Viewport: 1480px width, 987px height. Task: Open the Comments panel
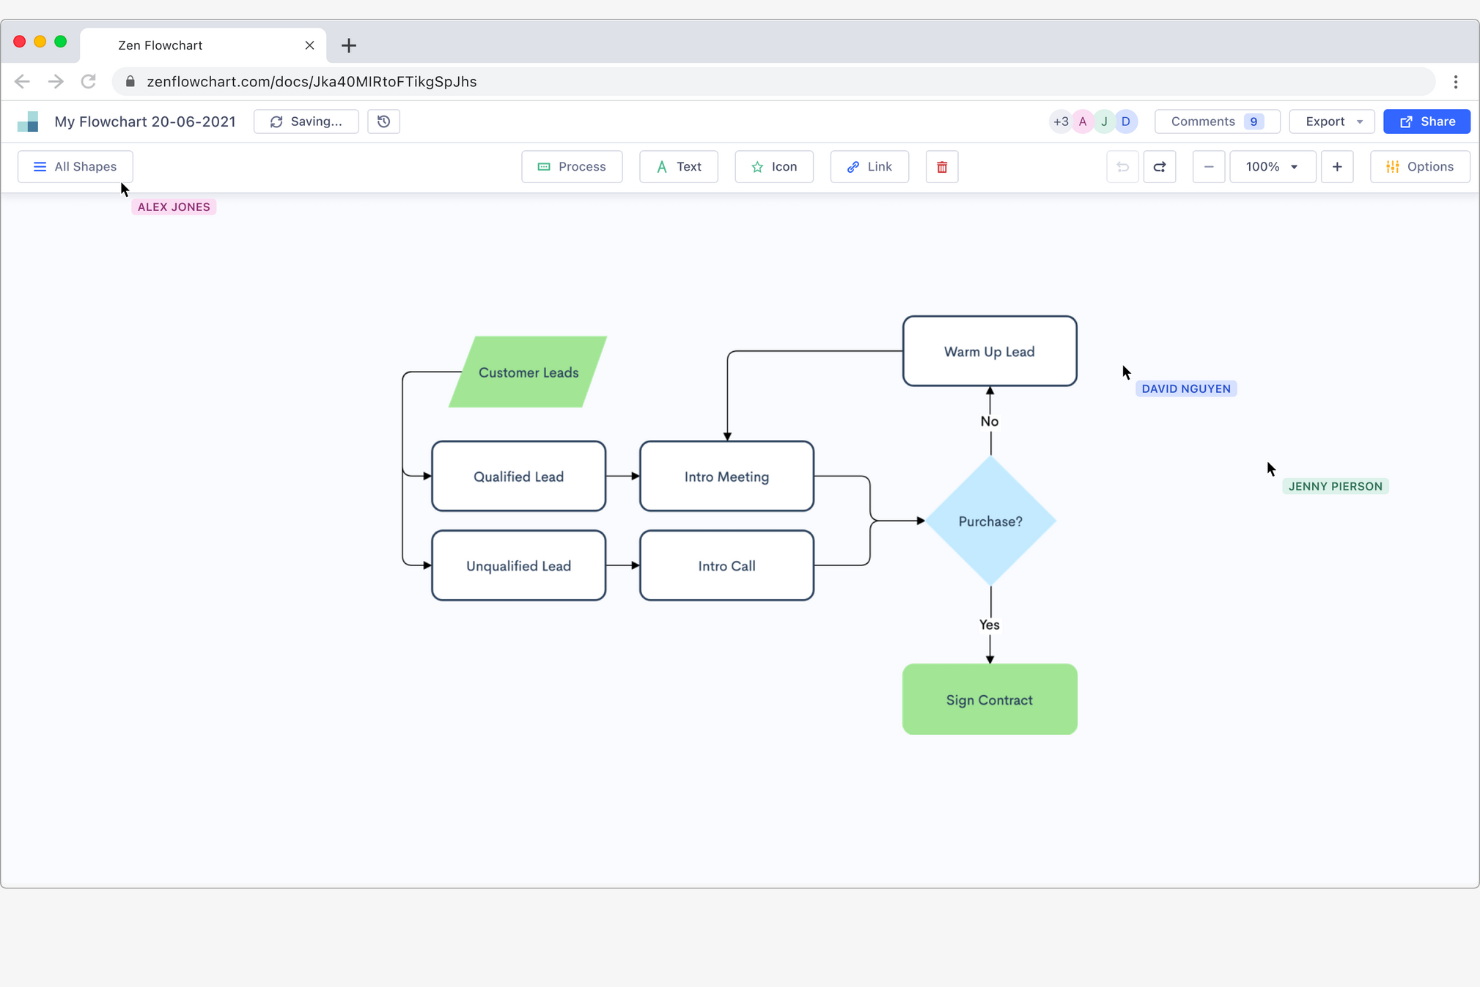tap(1217, 121)
